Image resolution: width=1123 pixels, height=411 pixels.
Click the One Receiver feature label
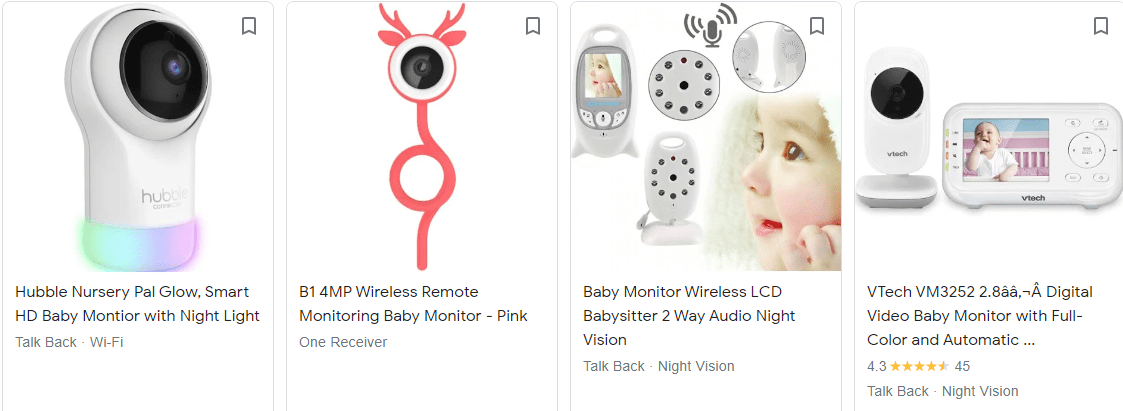[x=343, y=342]
